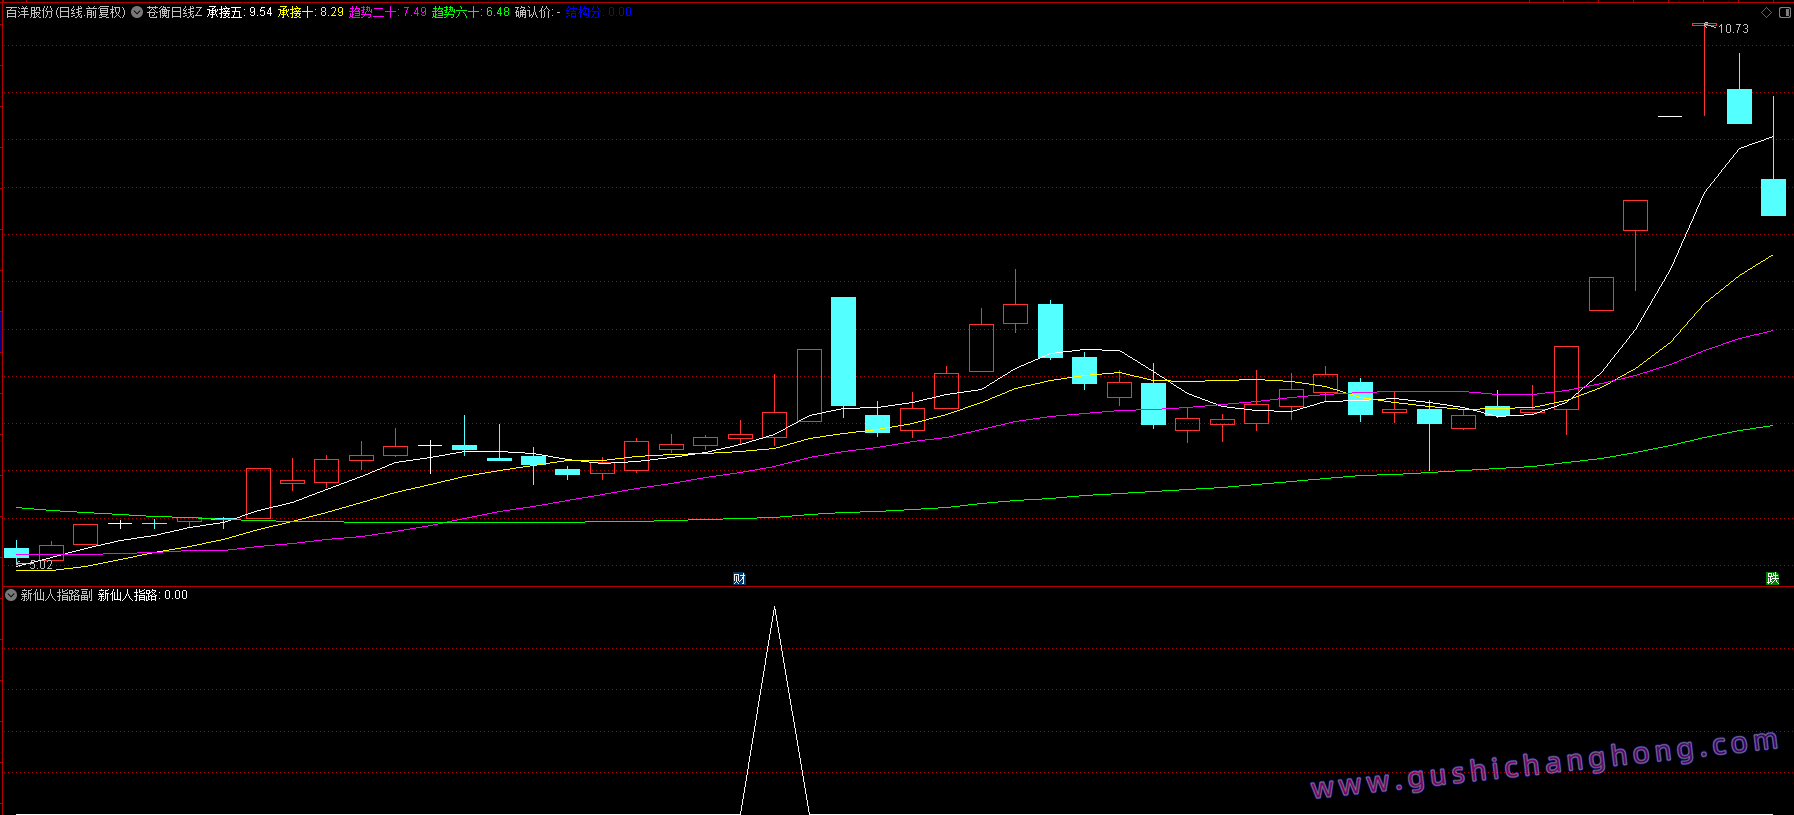Click the blue 结构分: 0.00 label
Screen dimensions: 1794x815
pos(599,12)
